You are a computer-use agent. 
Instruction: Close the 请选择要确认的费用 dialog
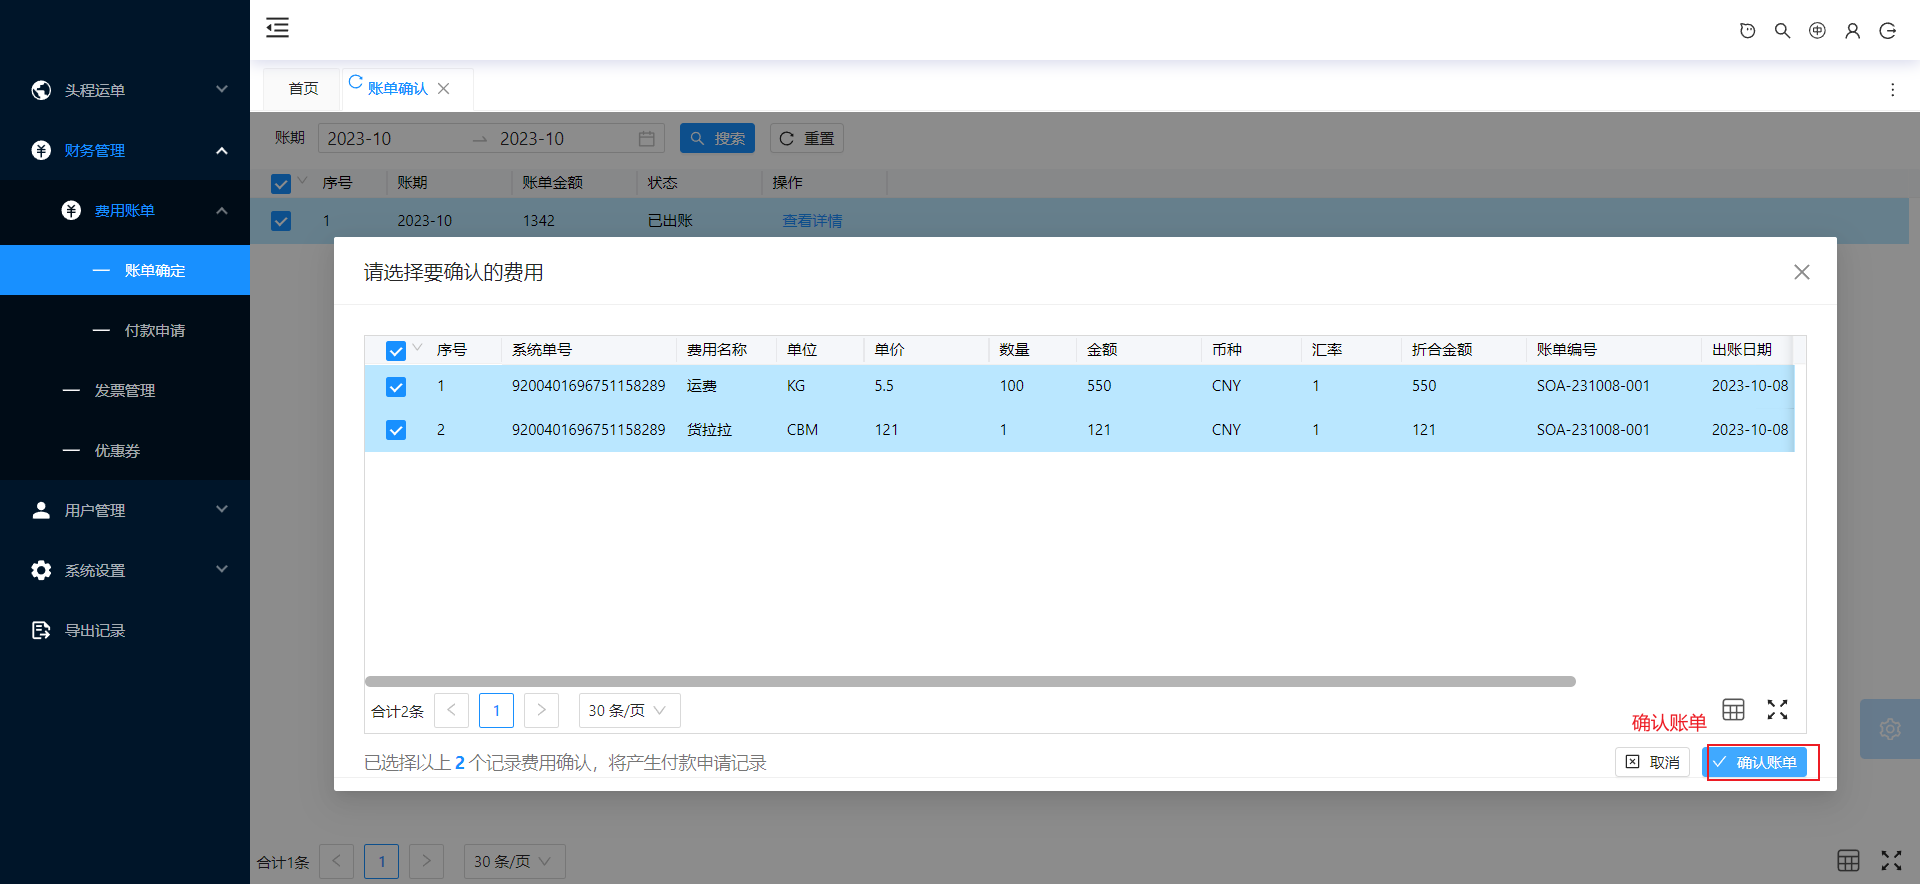[1802, 272]
